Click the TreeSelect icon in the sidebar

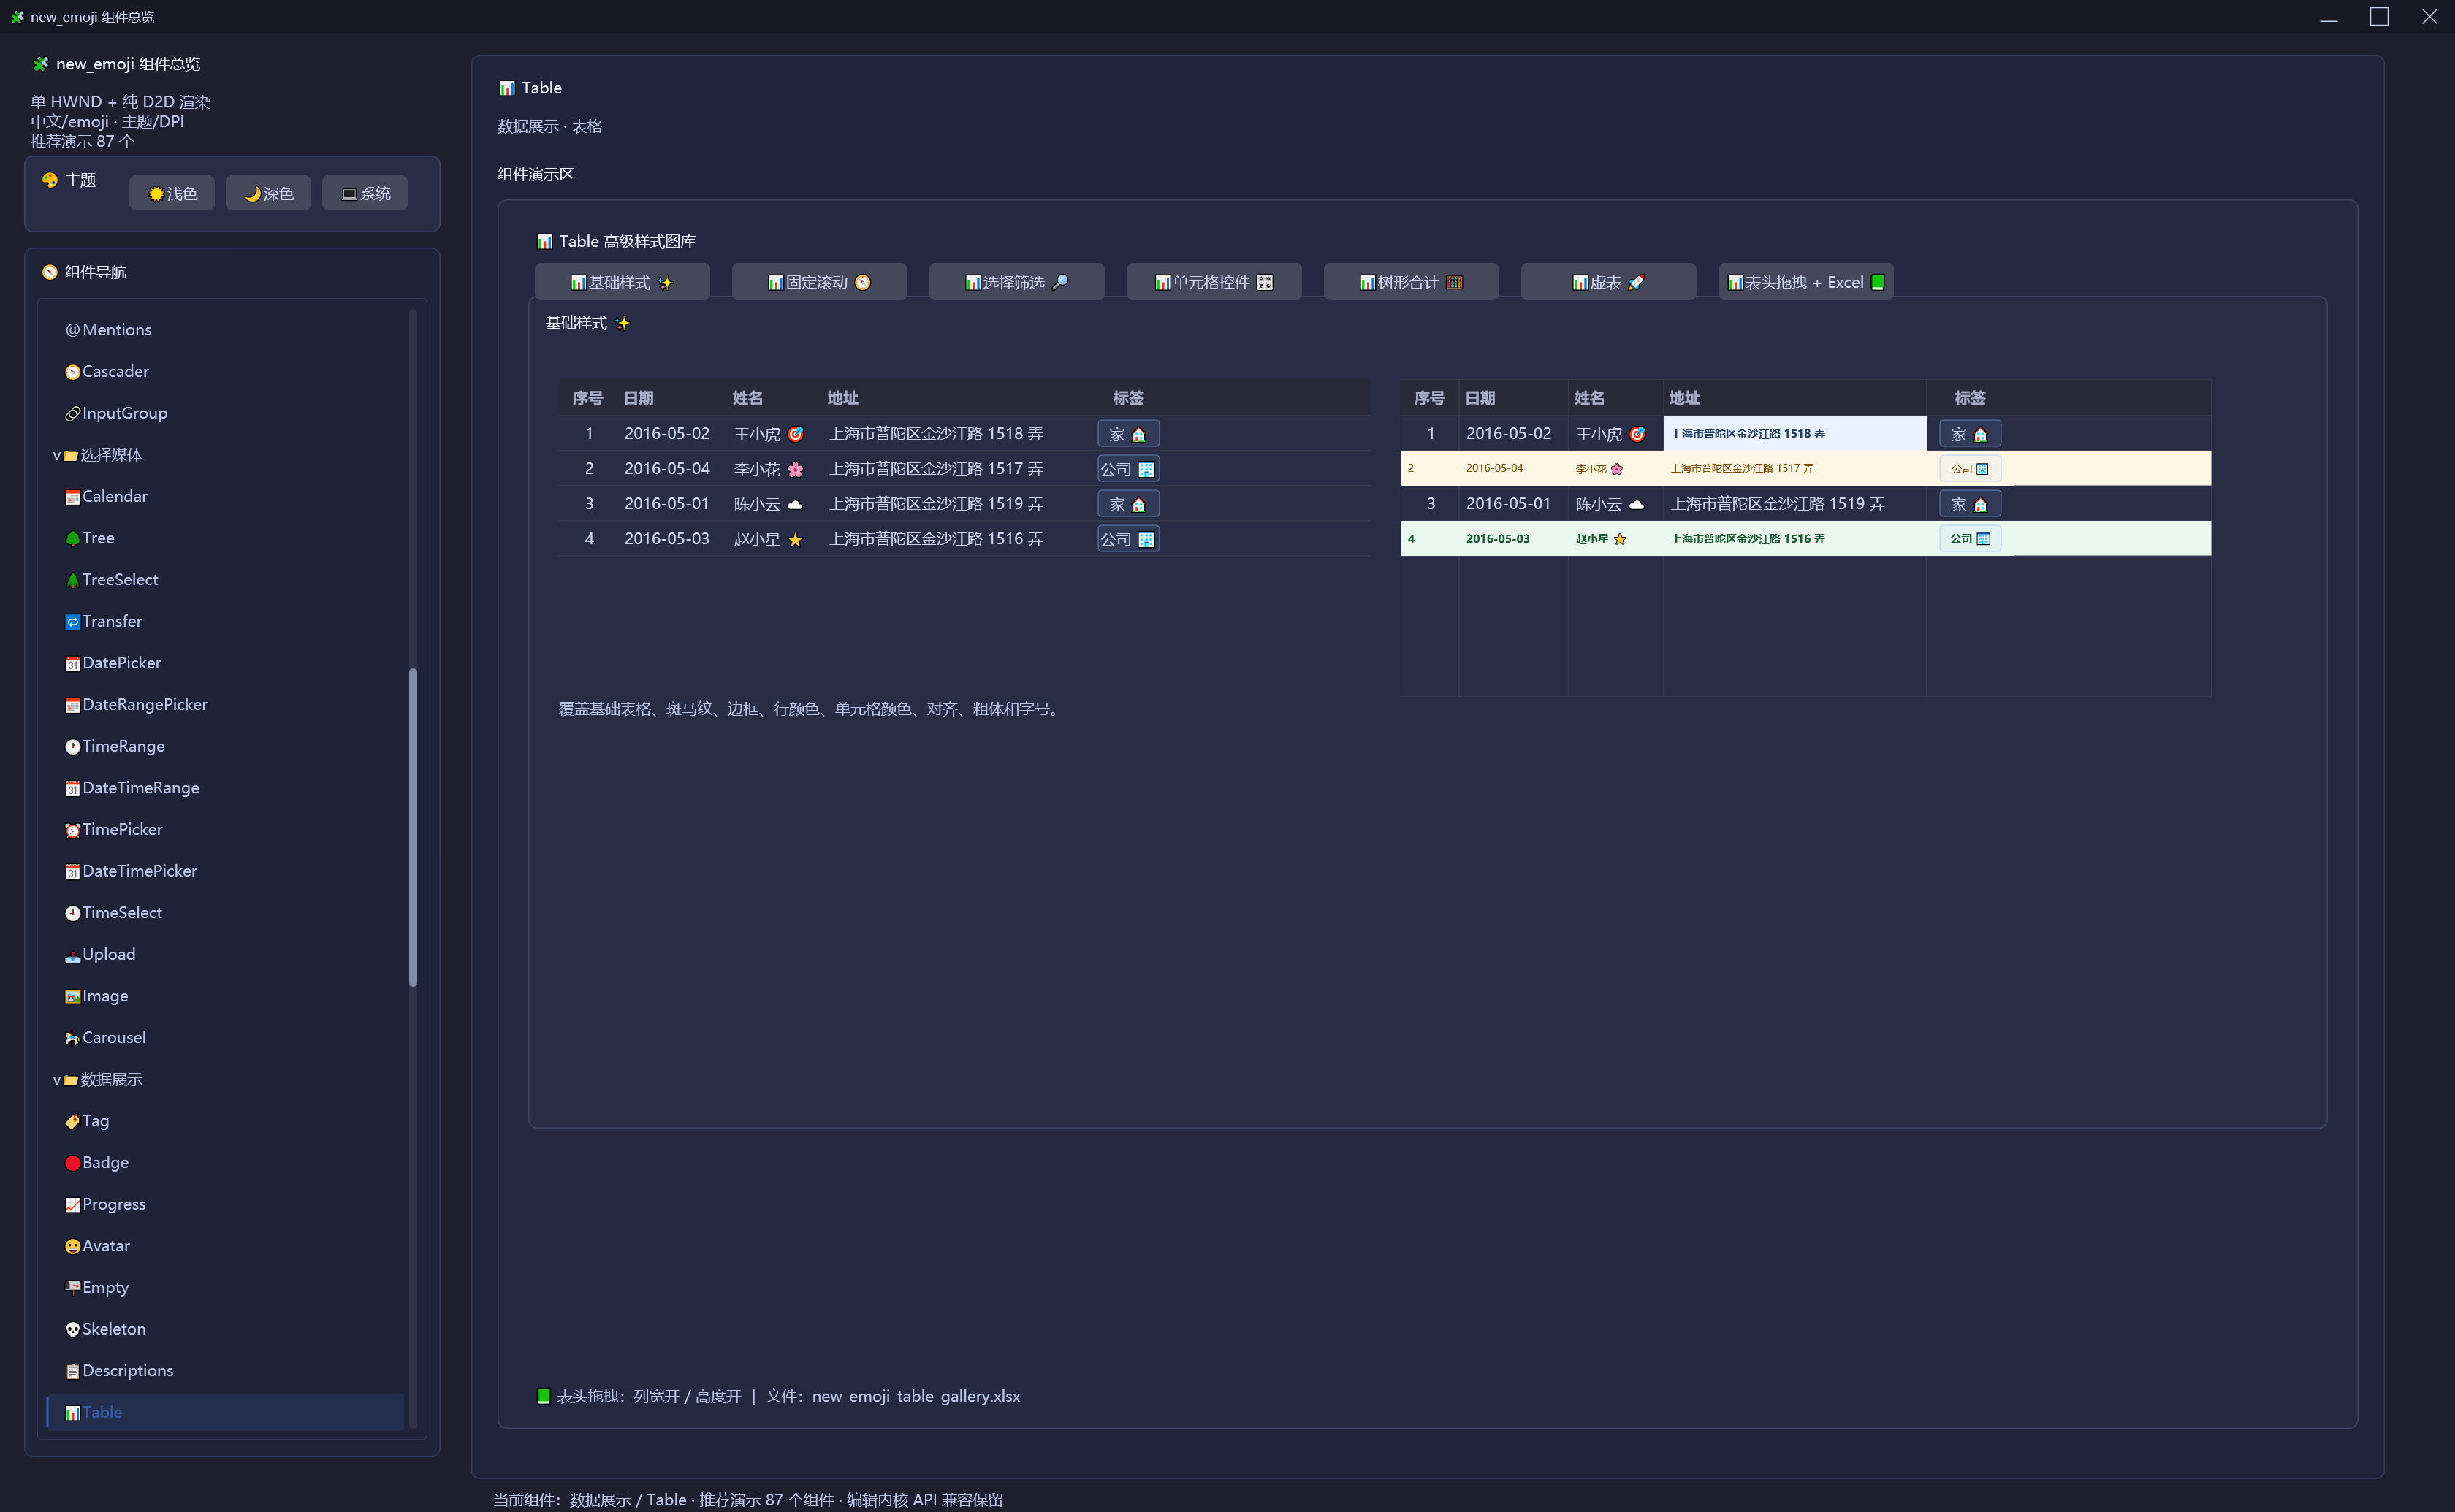click(72, 580)
